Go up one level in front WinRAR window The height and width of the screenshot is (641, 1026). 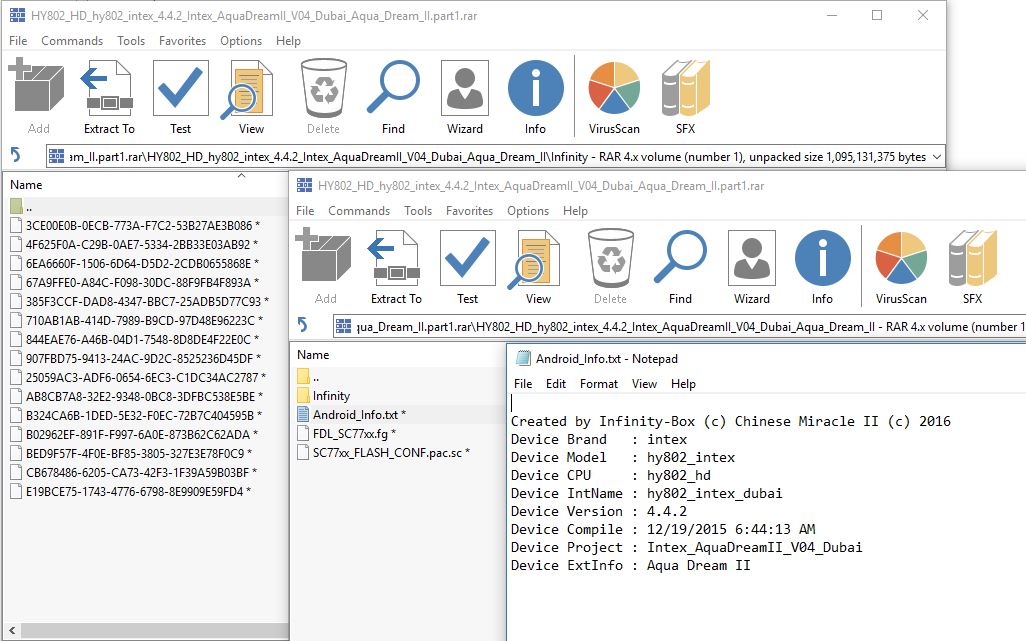tap(302, 325)
